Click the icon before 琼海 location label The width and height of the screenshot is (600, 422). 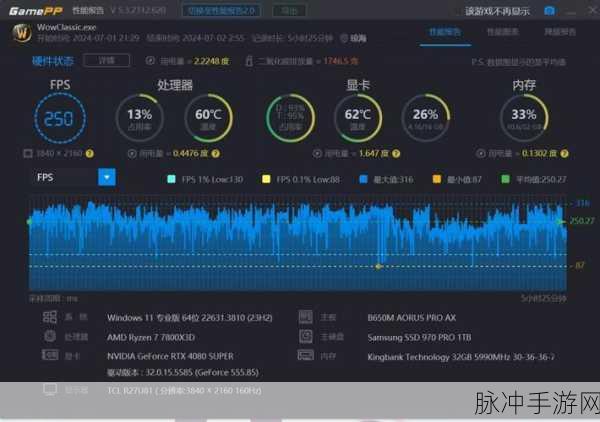(344, 38)
